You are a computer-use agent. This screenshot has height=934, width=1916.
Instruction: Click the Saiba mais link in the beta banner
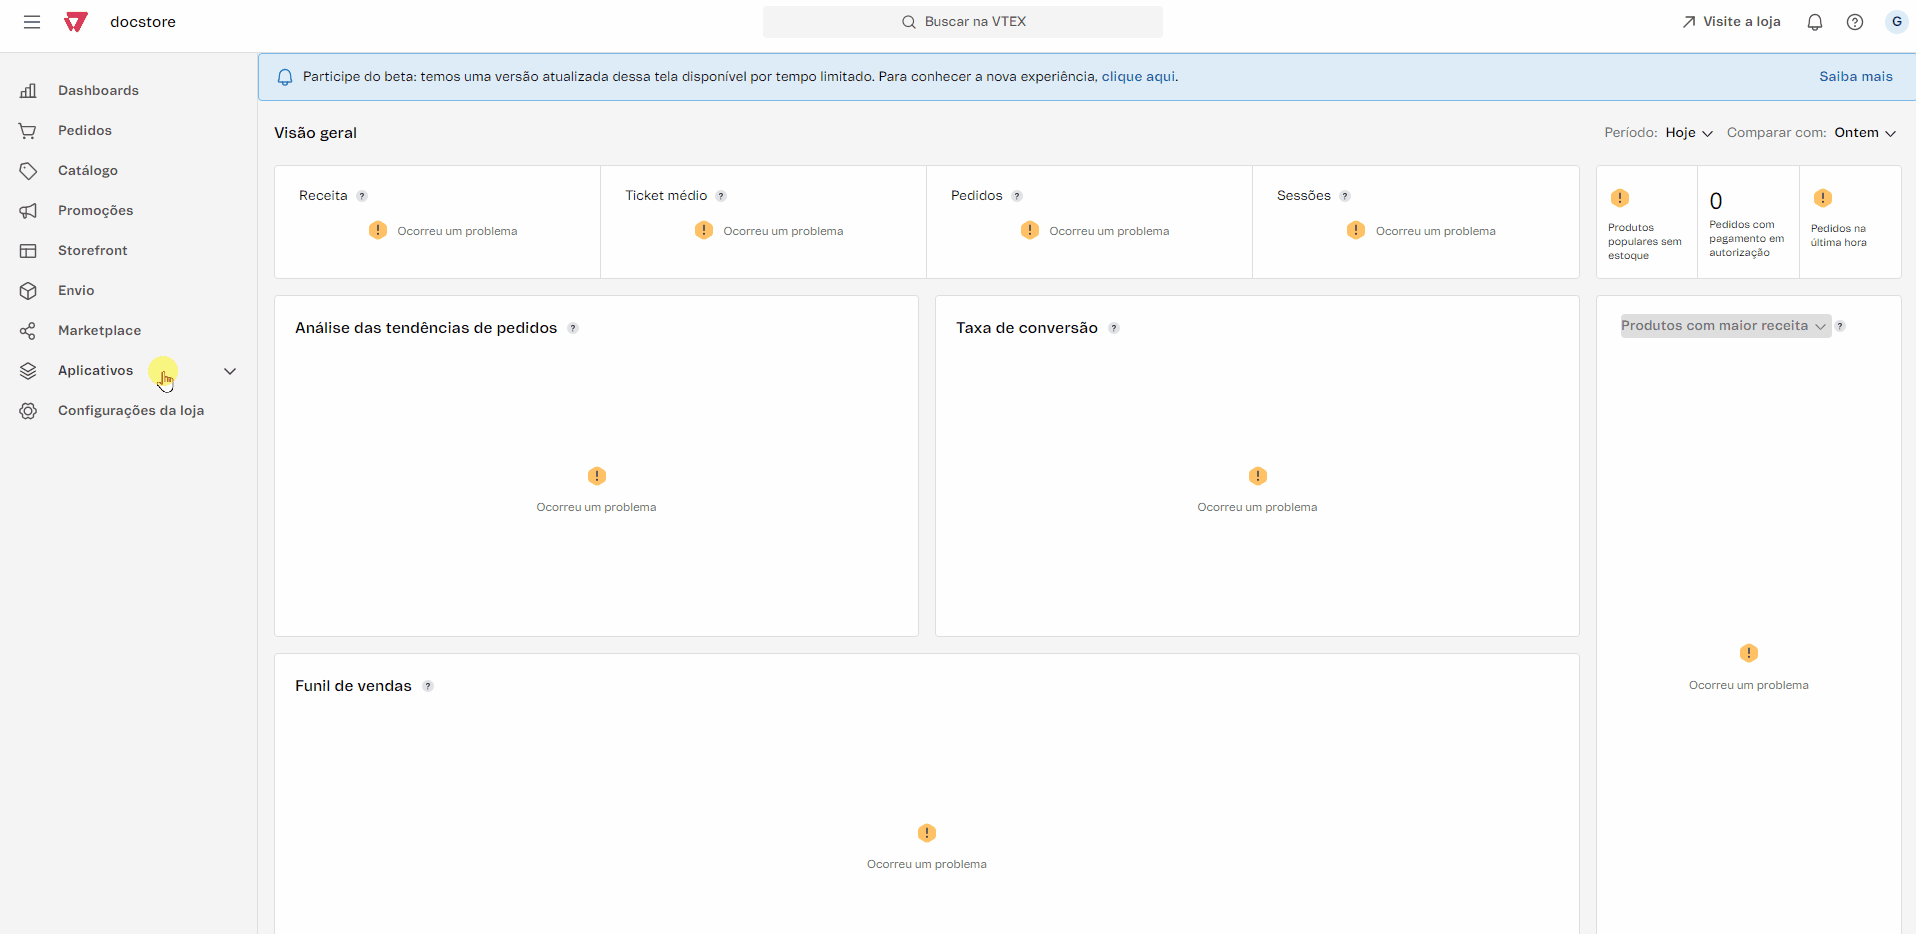1856,76
